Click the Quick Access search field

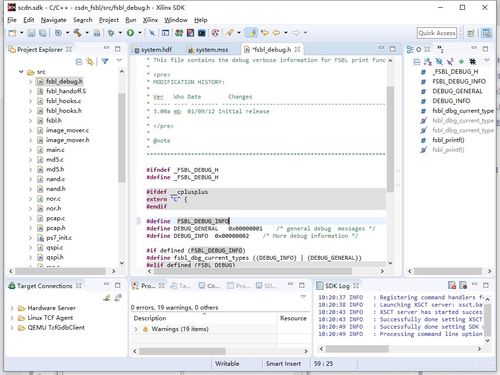coord(437,33)
